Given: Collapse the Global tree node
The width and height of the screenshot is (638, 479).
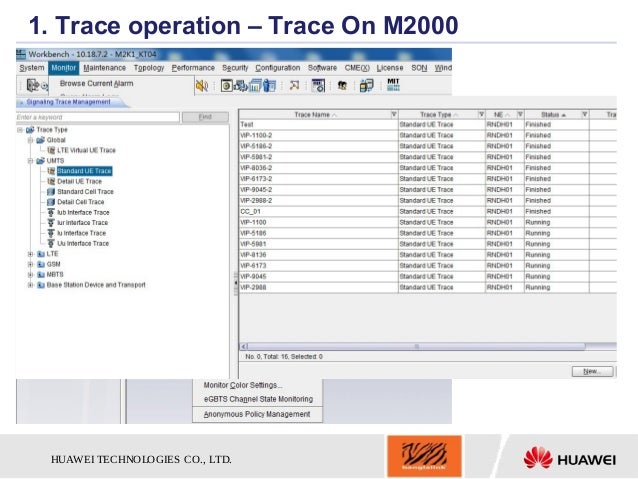Looking at the screenshot, I should click(x=30, y=140).
